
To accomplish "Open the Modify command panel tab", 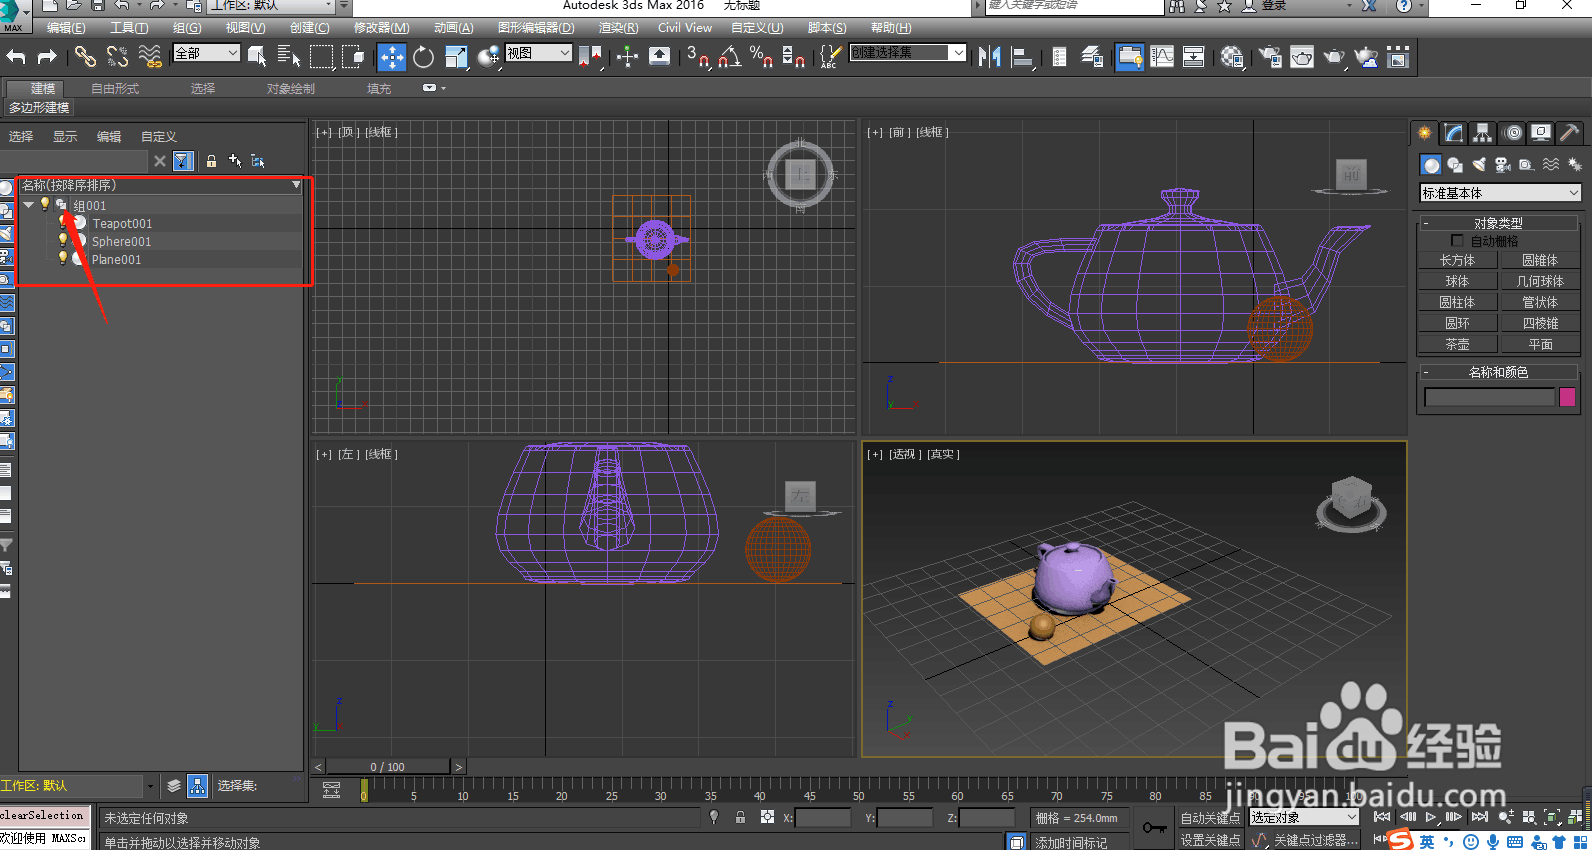I will [1454, 133].
